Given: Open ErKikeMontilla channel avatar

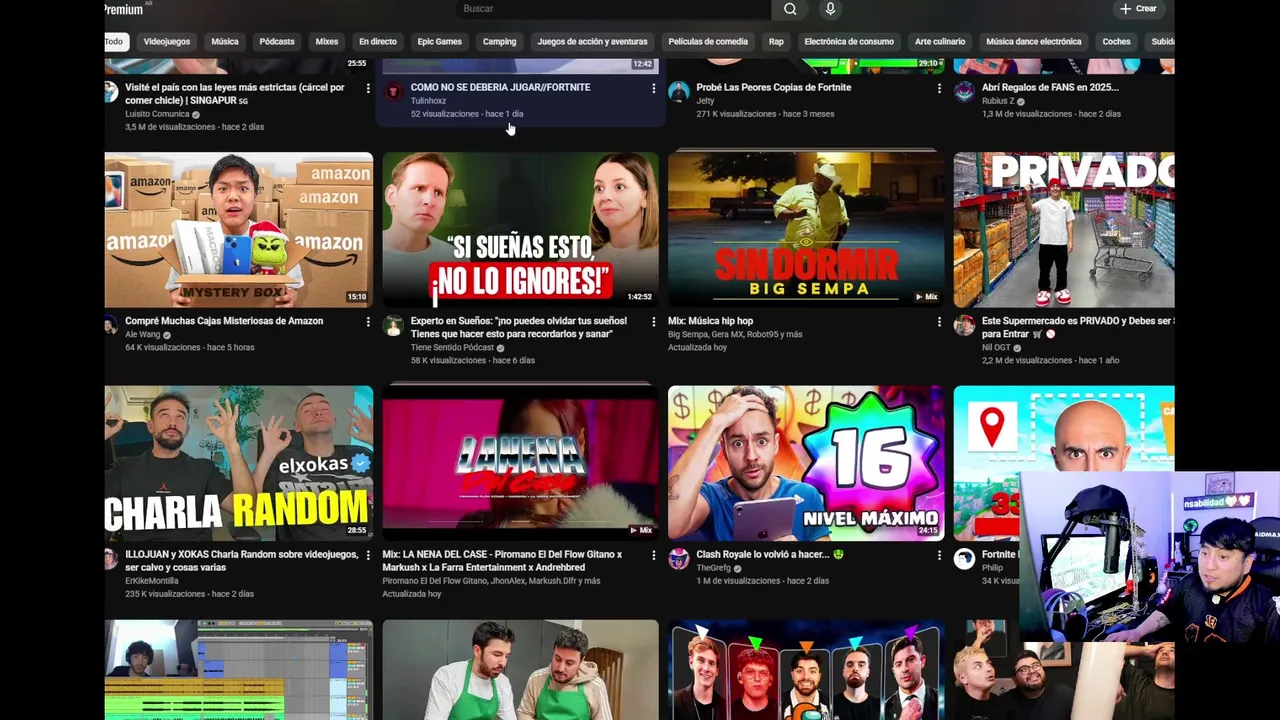Looking at the screenshot, I should [x=111, y=559].
